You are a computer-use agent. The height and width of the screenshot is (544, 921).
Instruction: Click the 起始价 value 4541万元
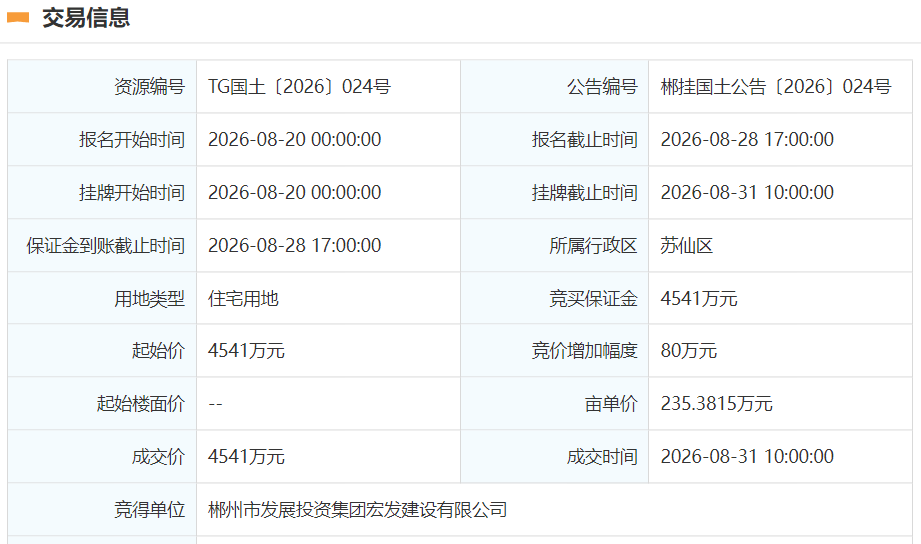tap(246, 351)
